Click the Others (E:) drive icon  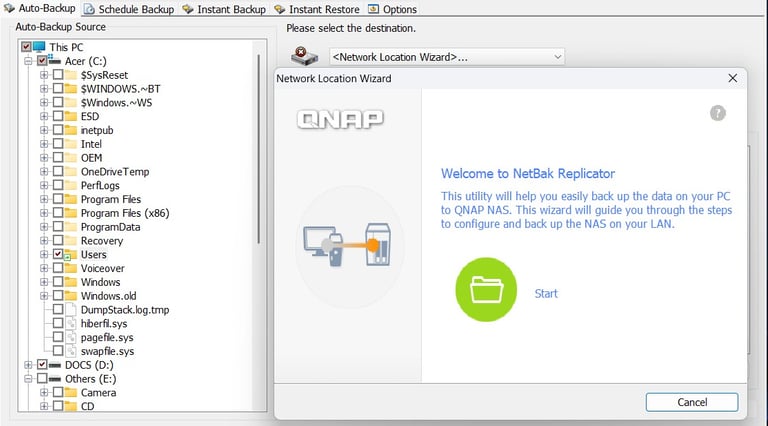coord(55,379)
